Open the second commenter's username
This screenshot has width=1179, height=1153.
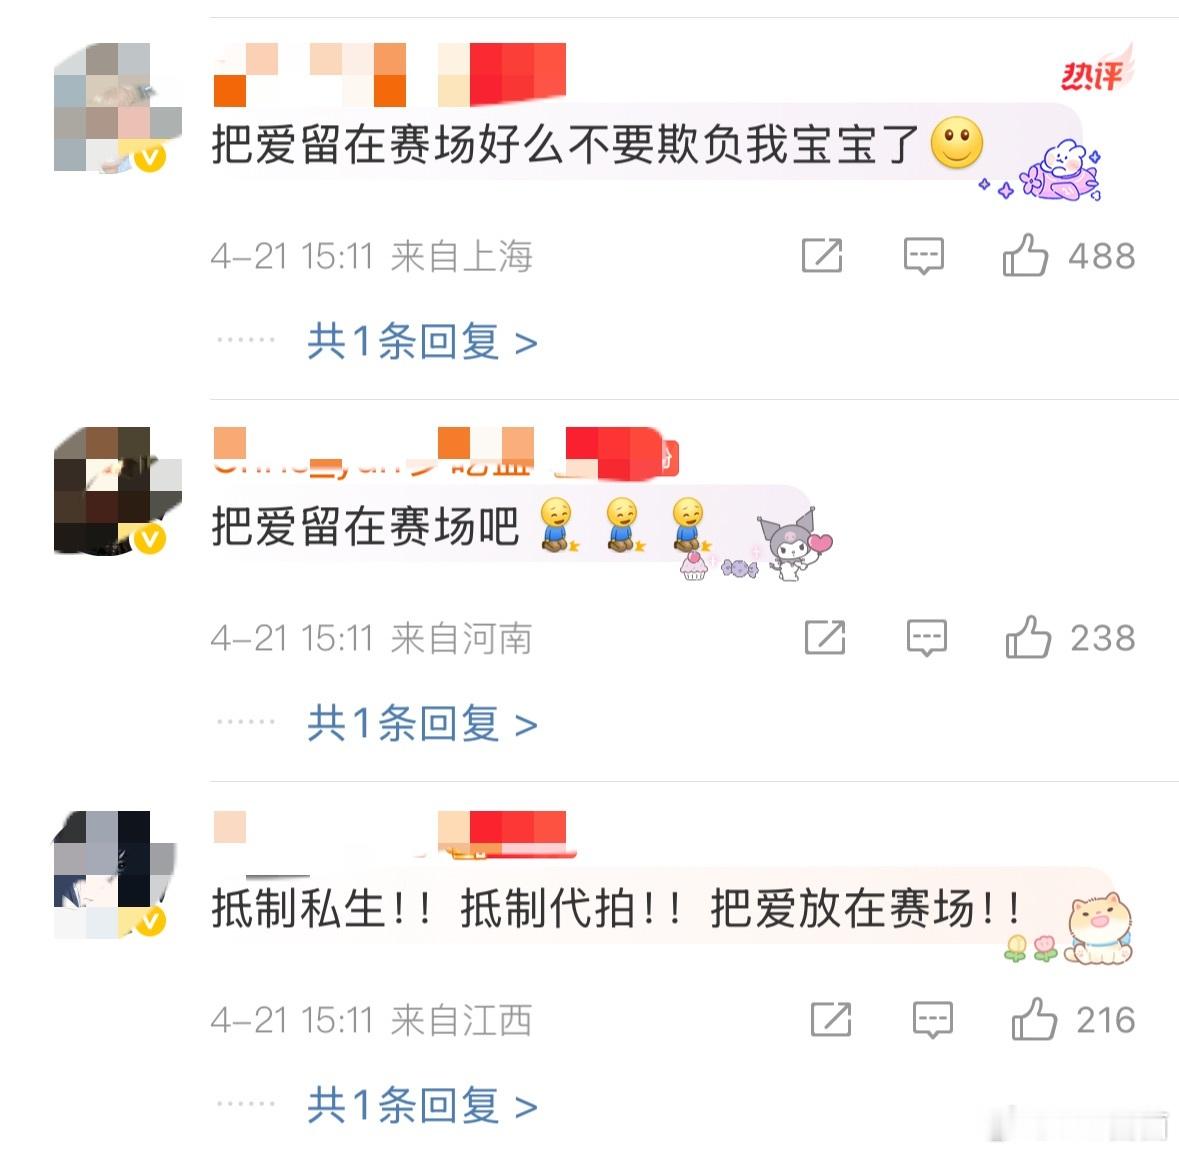(446, 453)
